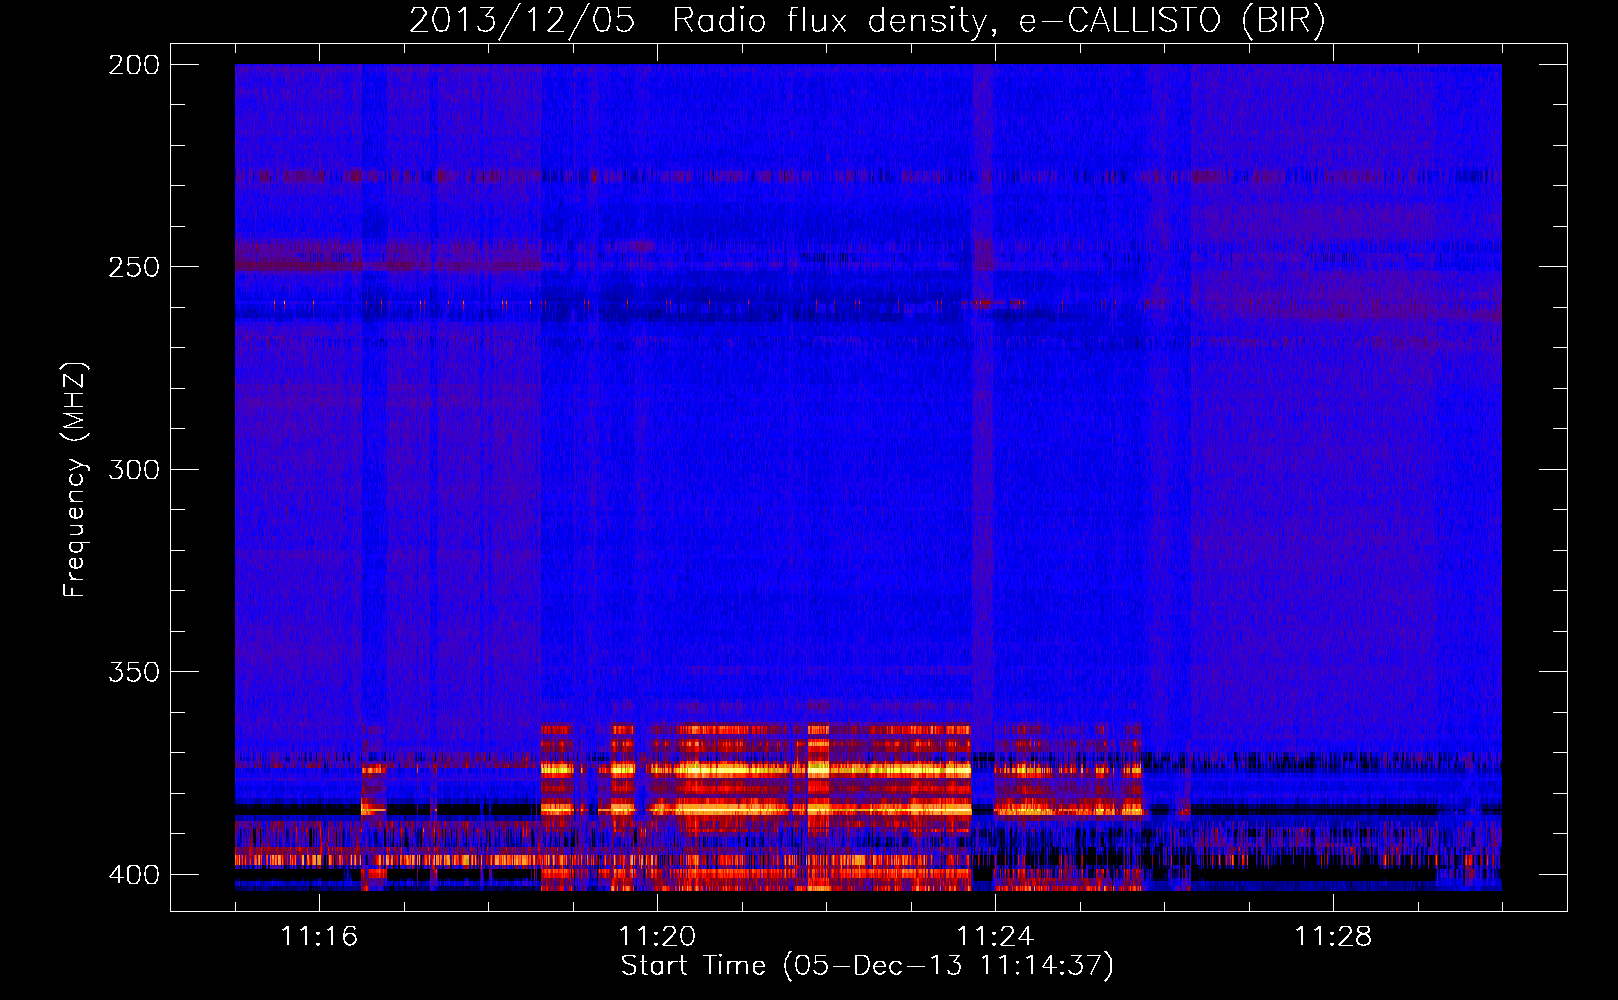
Task: Click the '250' frequency tick label
Action: click(134, 267)
